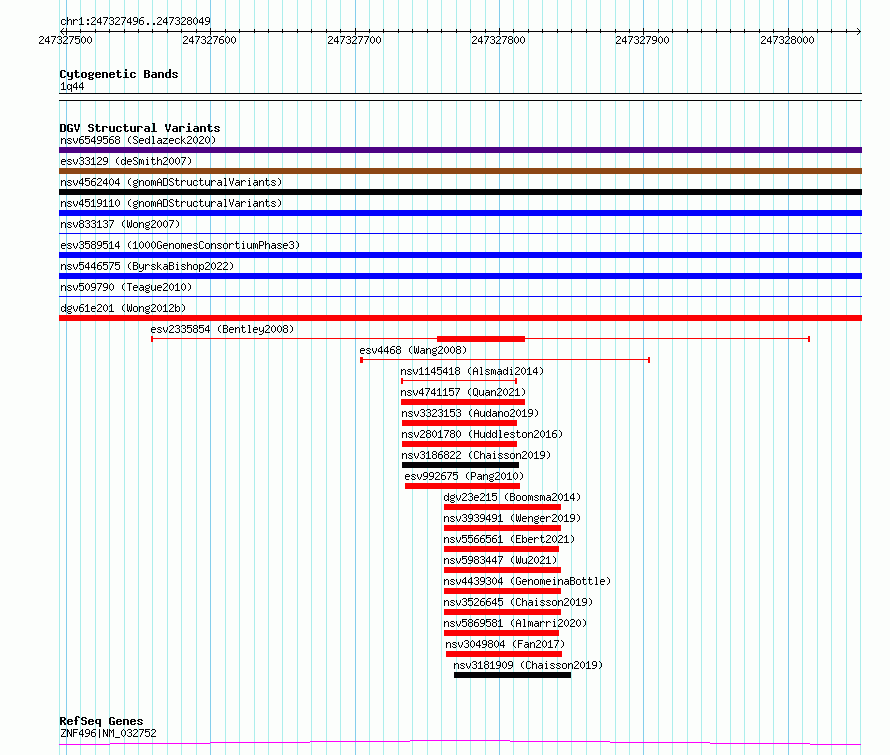Open the ZNF496|NM_032752 RefSeq gene label
890x755 pixels.
pos(108,733)
